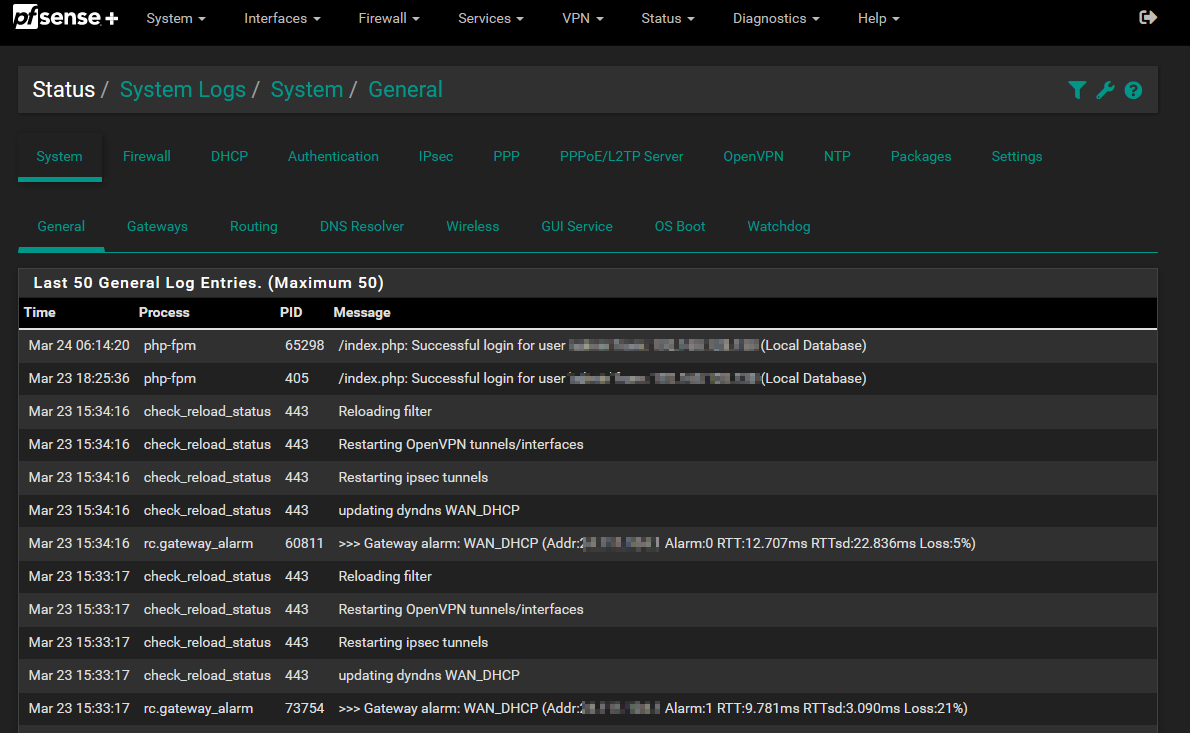Image resolution: width=1190 pixels, height=733 pixels.
Task: Switch to the Authentication log tab
Action: pos(333,156)
